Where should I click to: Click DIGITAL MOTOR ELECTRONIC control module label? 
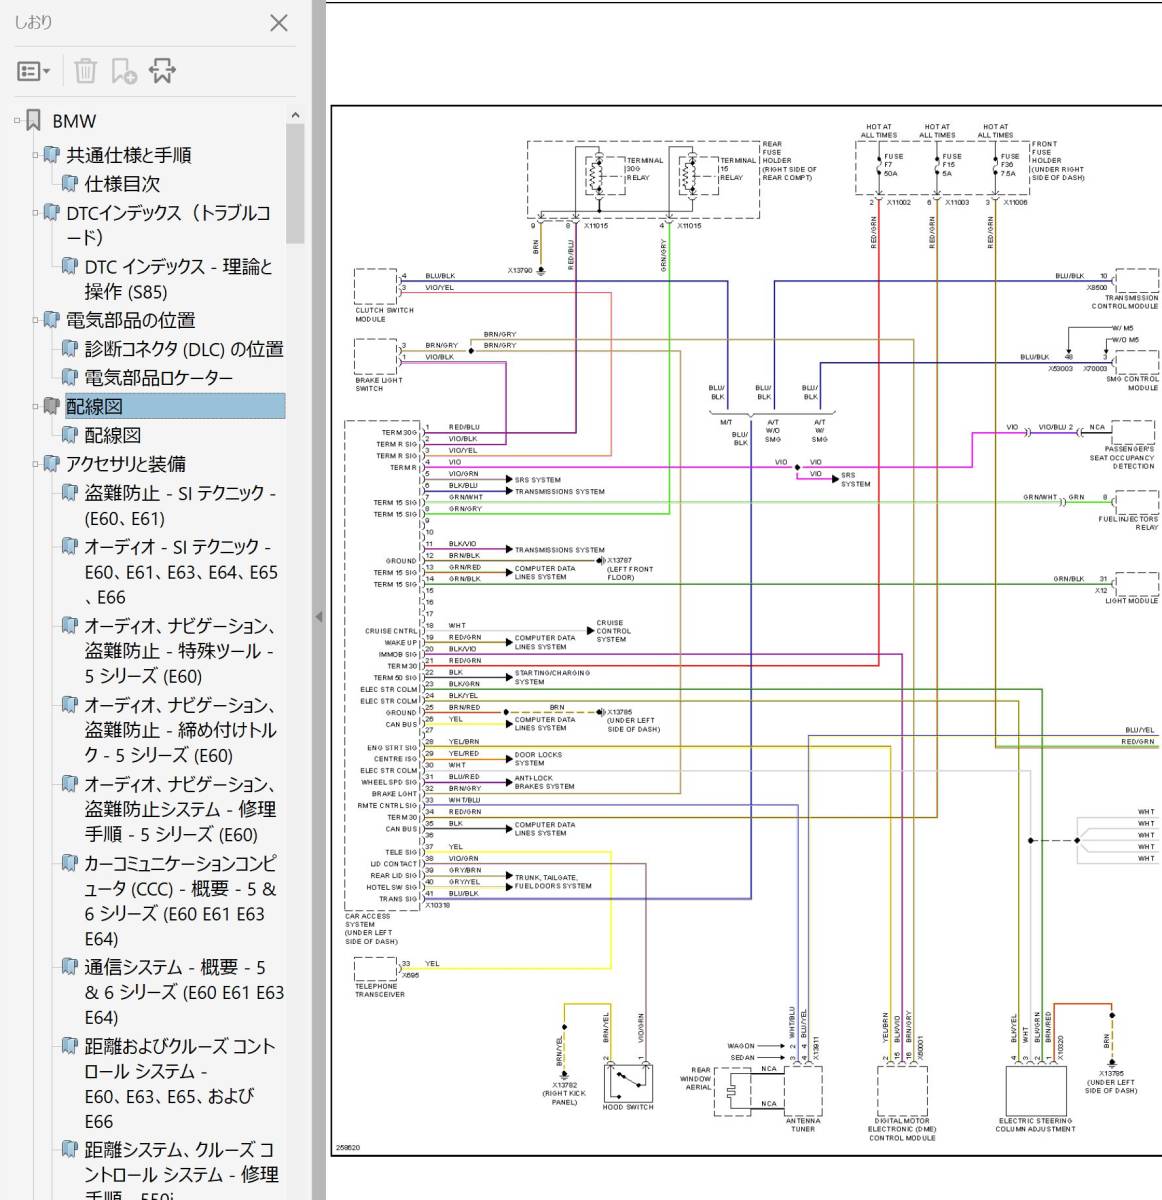coord(902,1129)
